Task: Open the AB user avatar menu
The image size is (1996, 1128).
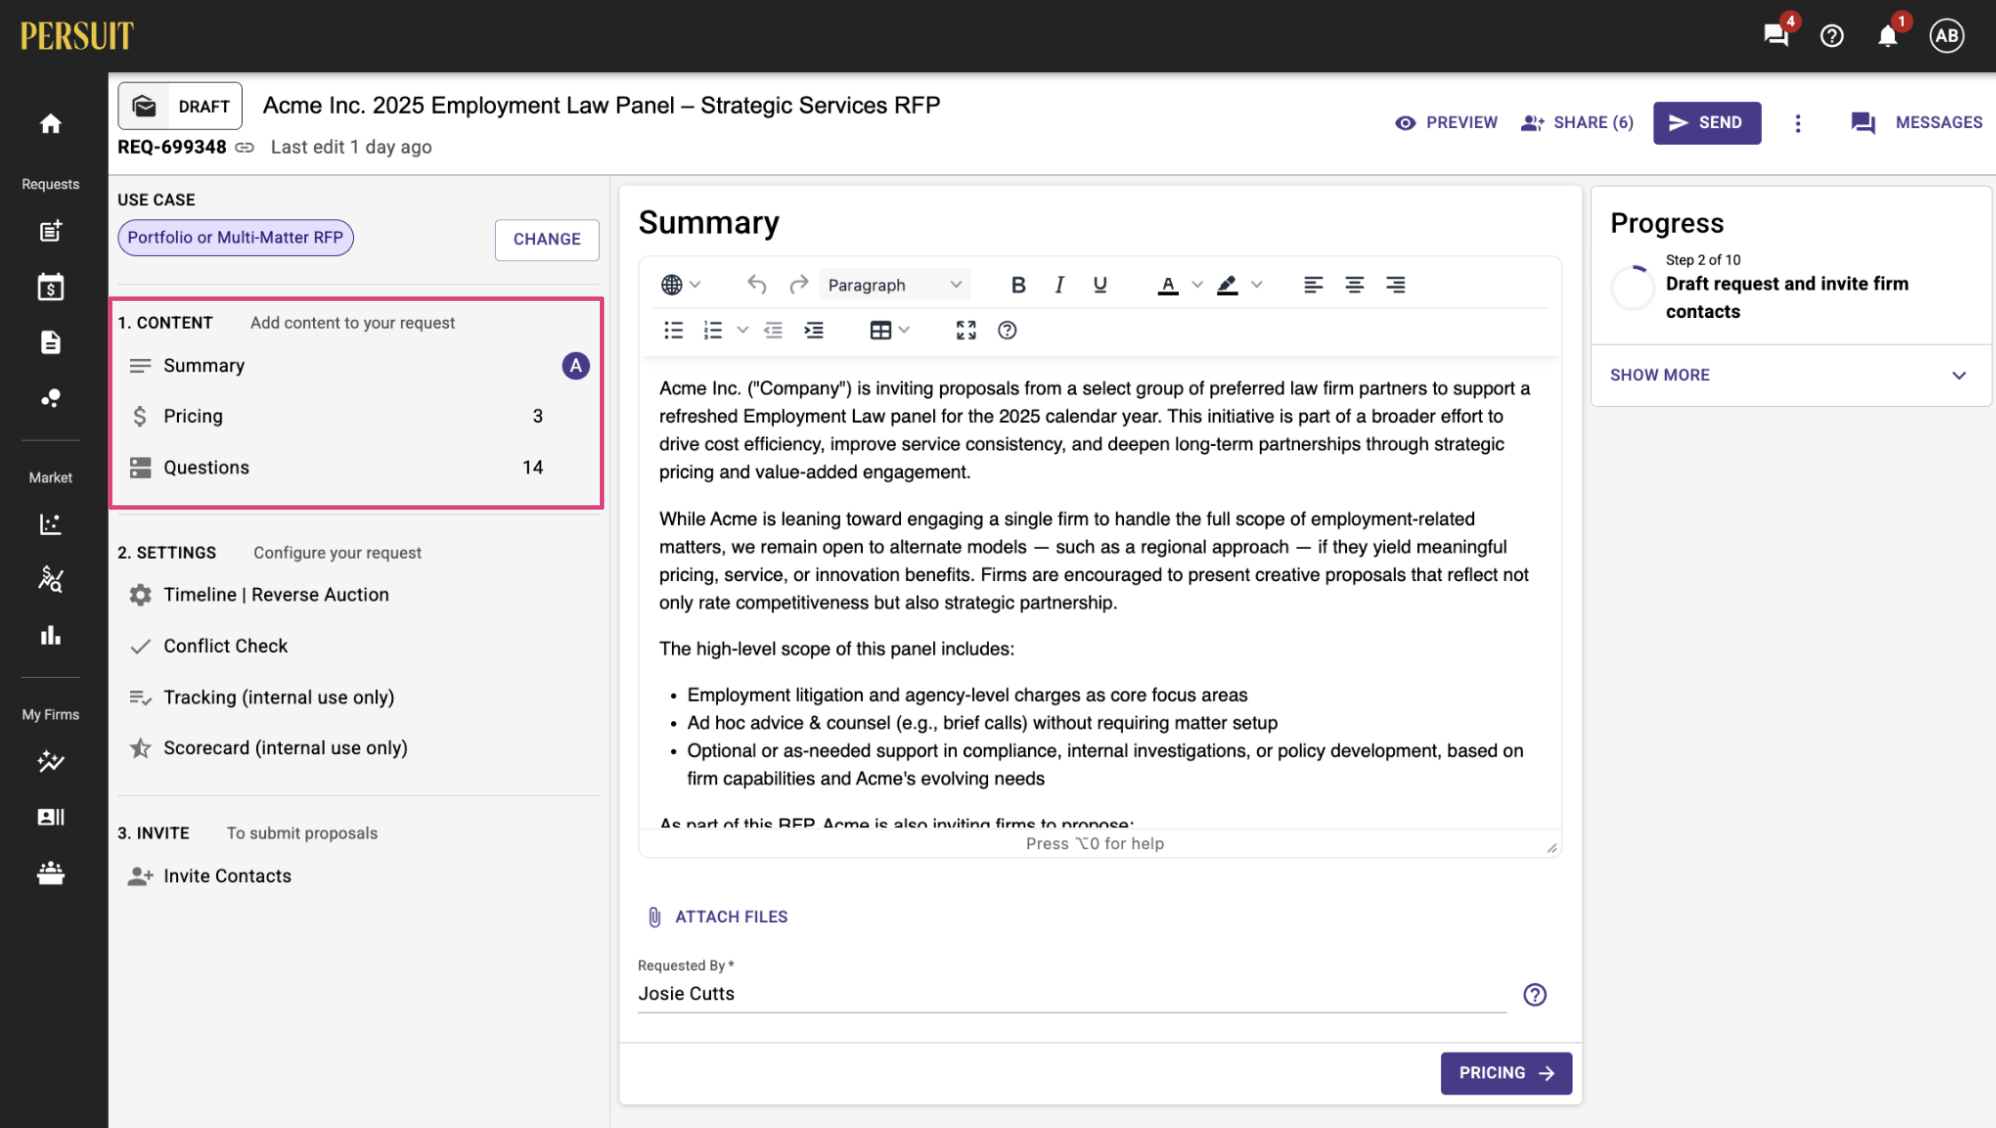Action: [x=1946, y=36]
